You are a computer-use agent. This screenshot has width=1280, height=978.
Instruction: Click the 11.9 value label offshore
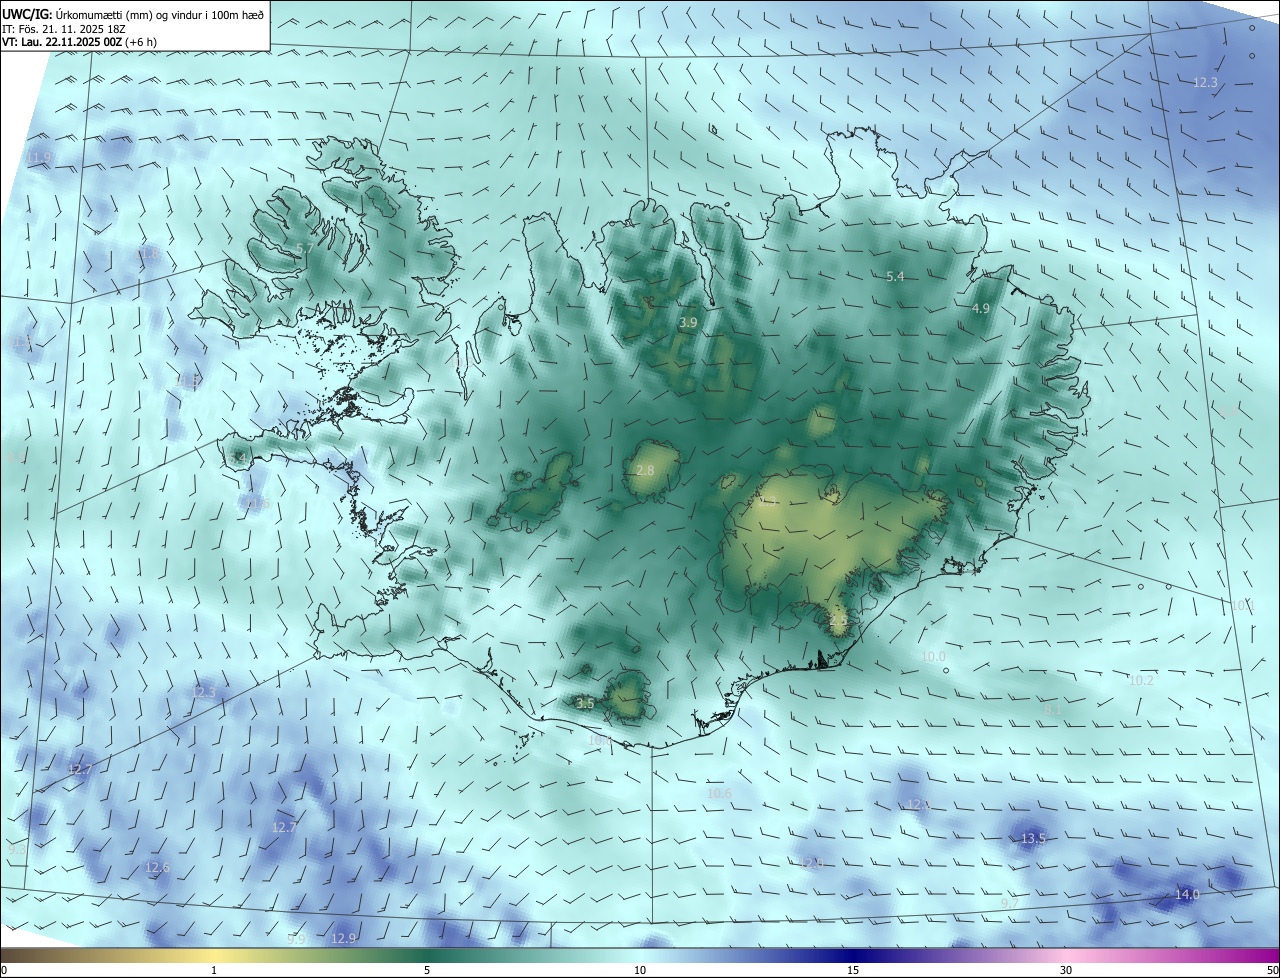click(x=40, y=158)
